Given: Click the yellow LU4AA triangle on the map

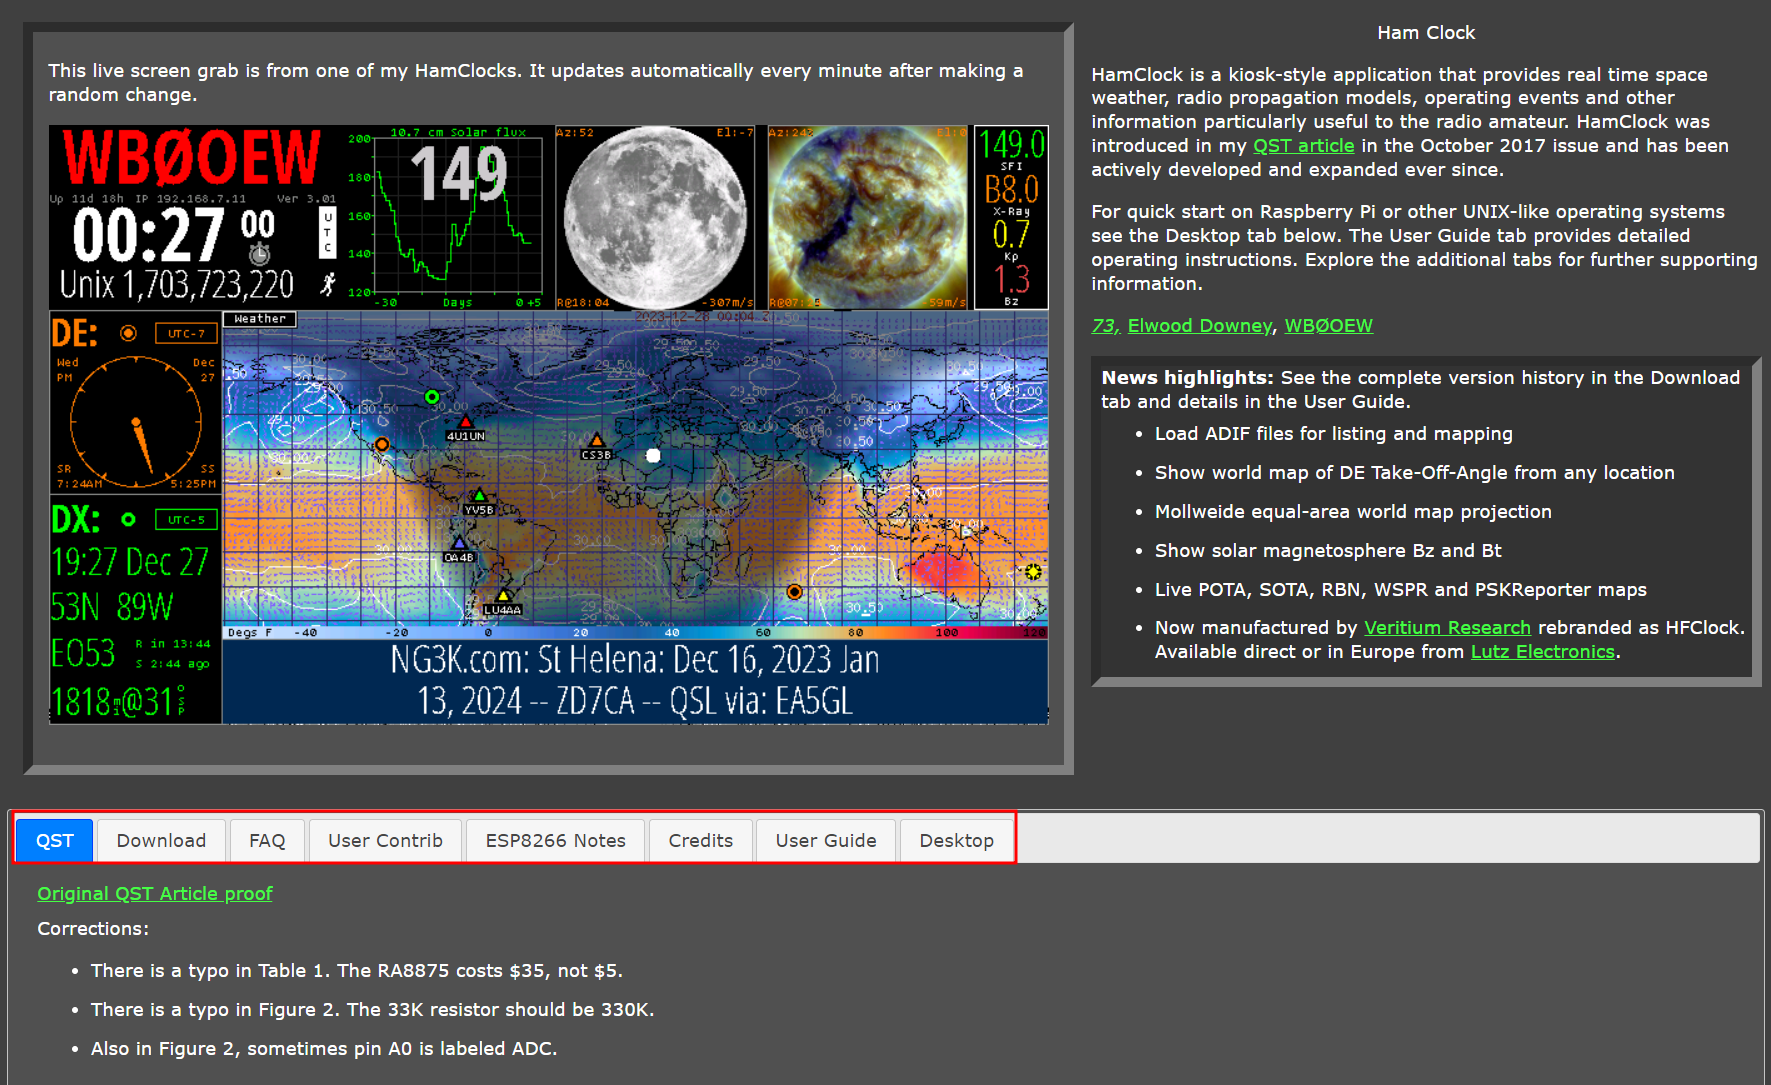Looking at the screenshot, I should (503, 596).
